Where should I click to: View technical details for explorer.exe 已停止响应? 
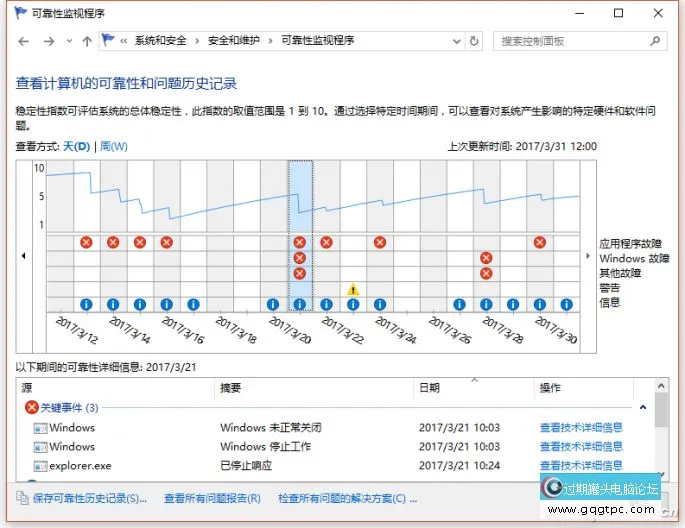point(581,466)
